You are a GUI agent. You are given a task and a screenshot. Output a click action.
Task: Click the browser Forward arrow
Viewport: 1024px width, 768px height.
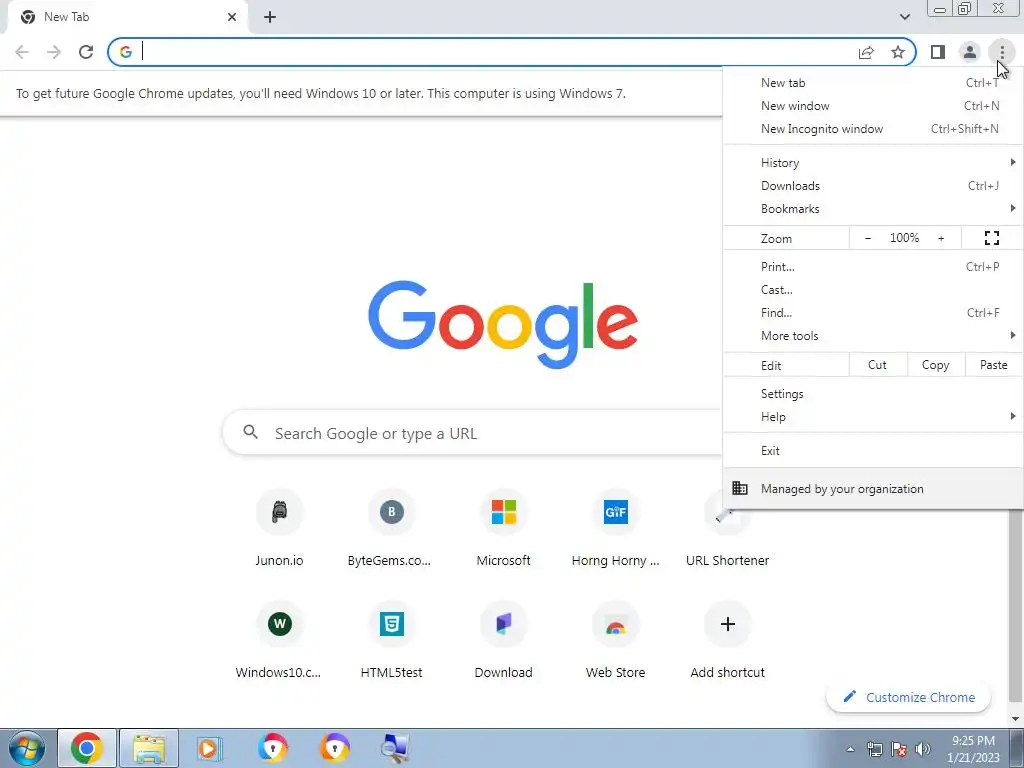pos(54,52)
